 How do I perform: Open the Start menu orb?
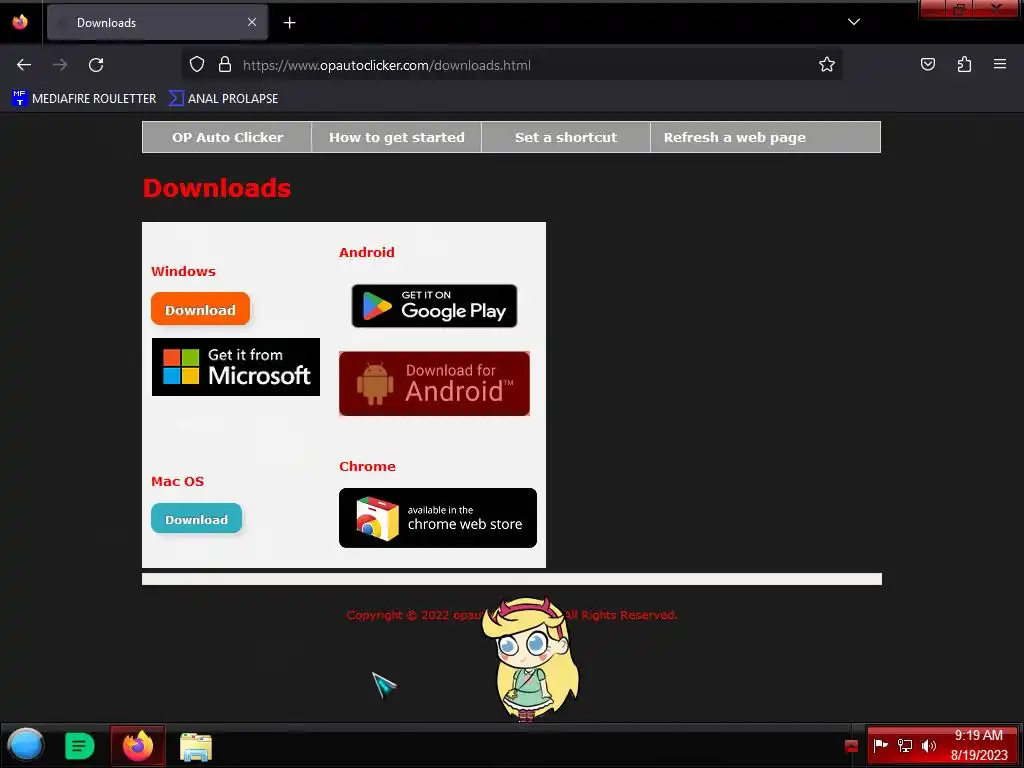point(25,745)
